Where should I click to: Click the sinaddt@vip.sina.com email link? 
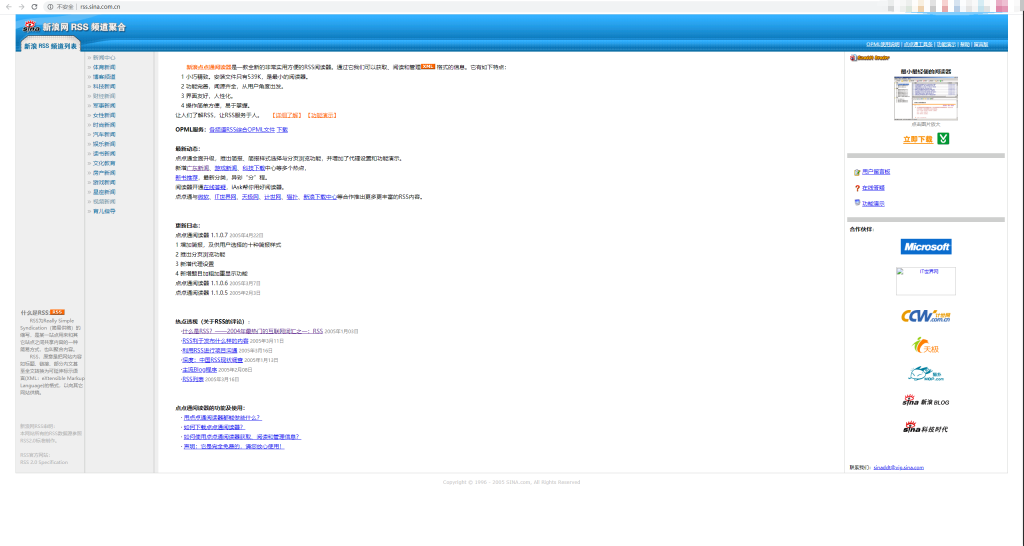click(x=898, y=467)
